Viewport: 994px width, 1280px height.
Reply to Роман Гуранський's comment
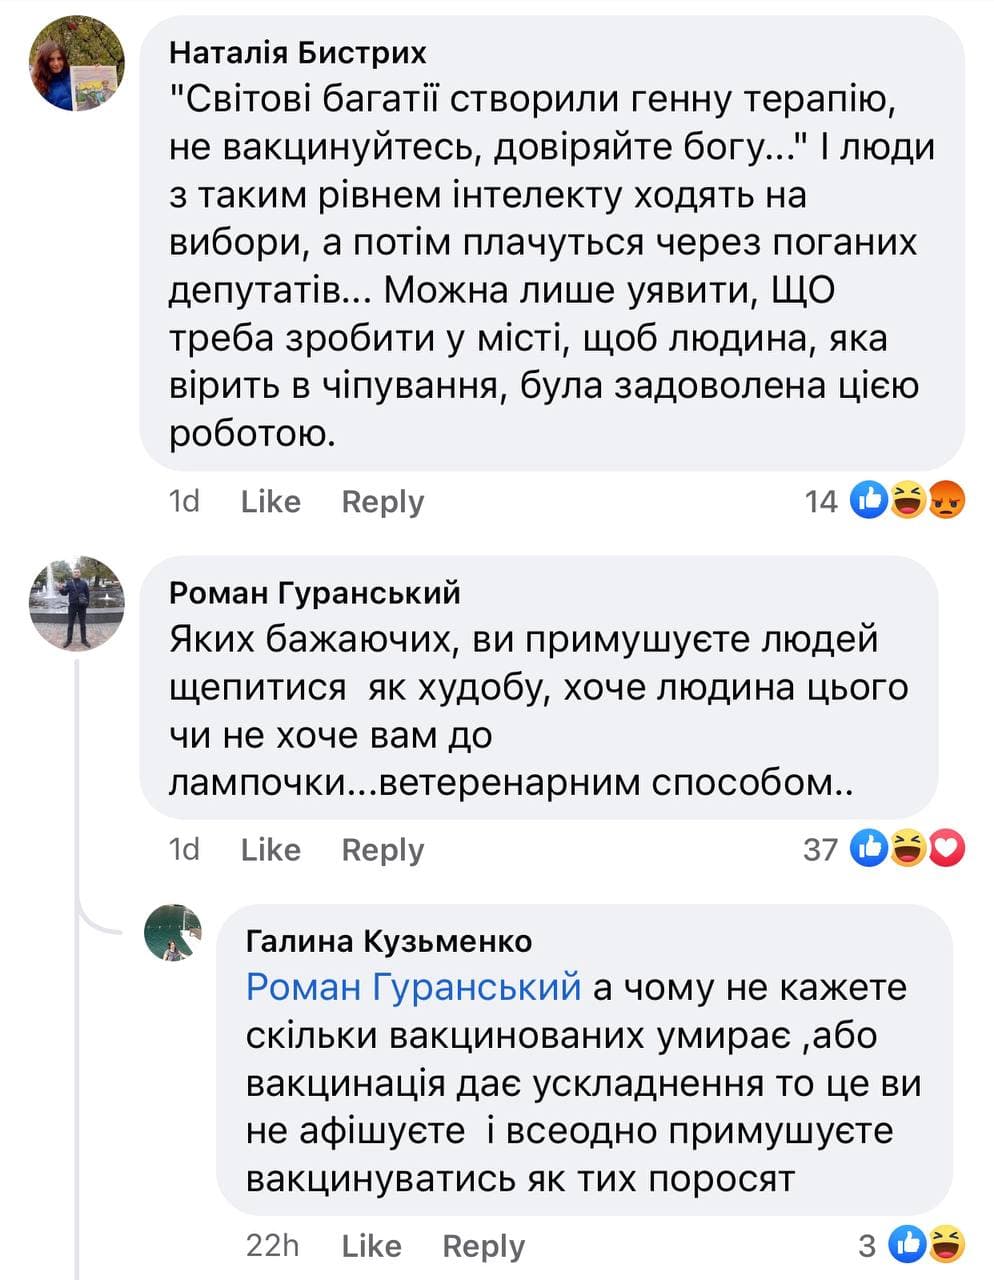(382, 850)
